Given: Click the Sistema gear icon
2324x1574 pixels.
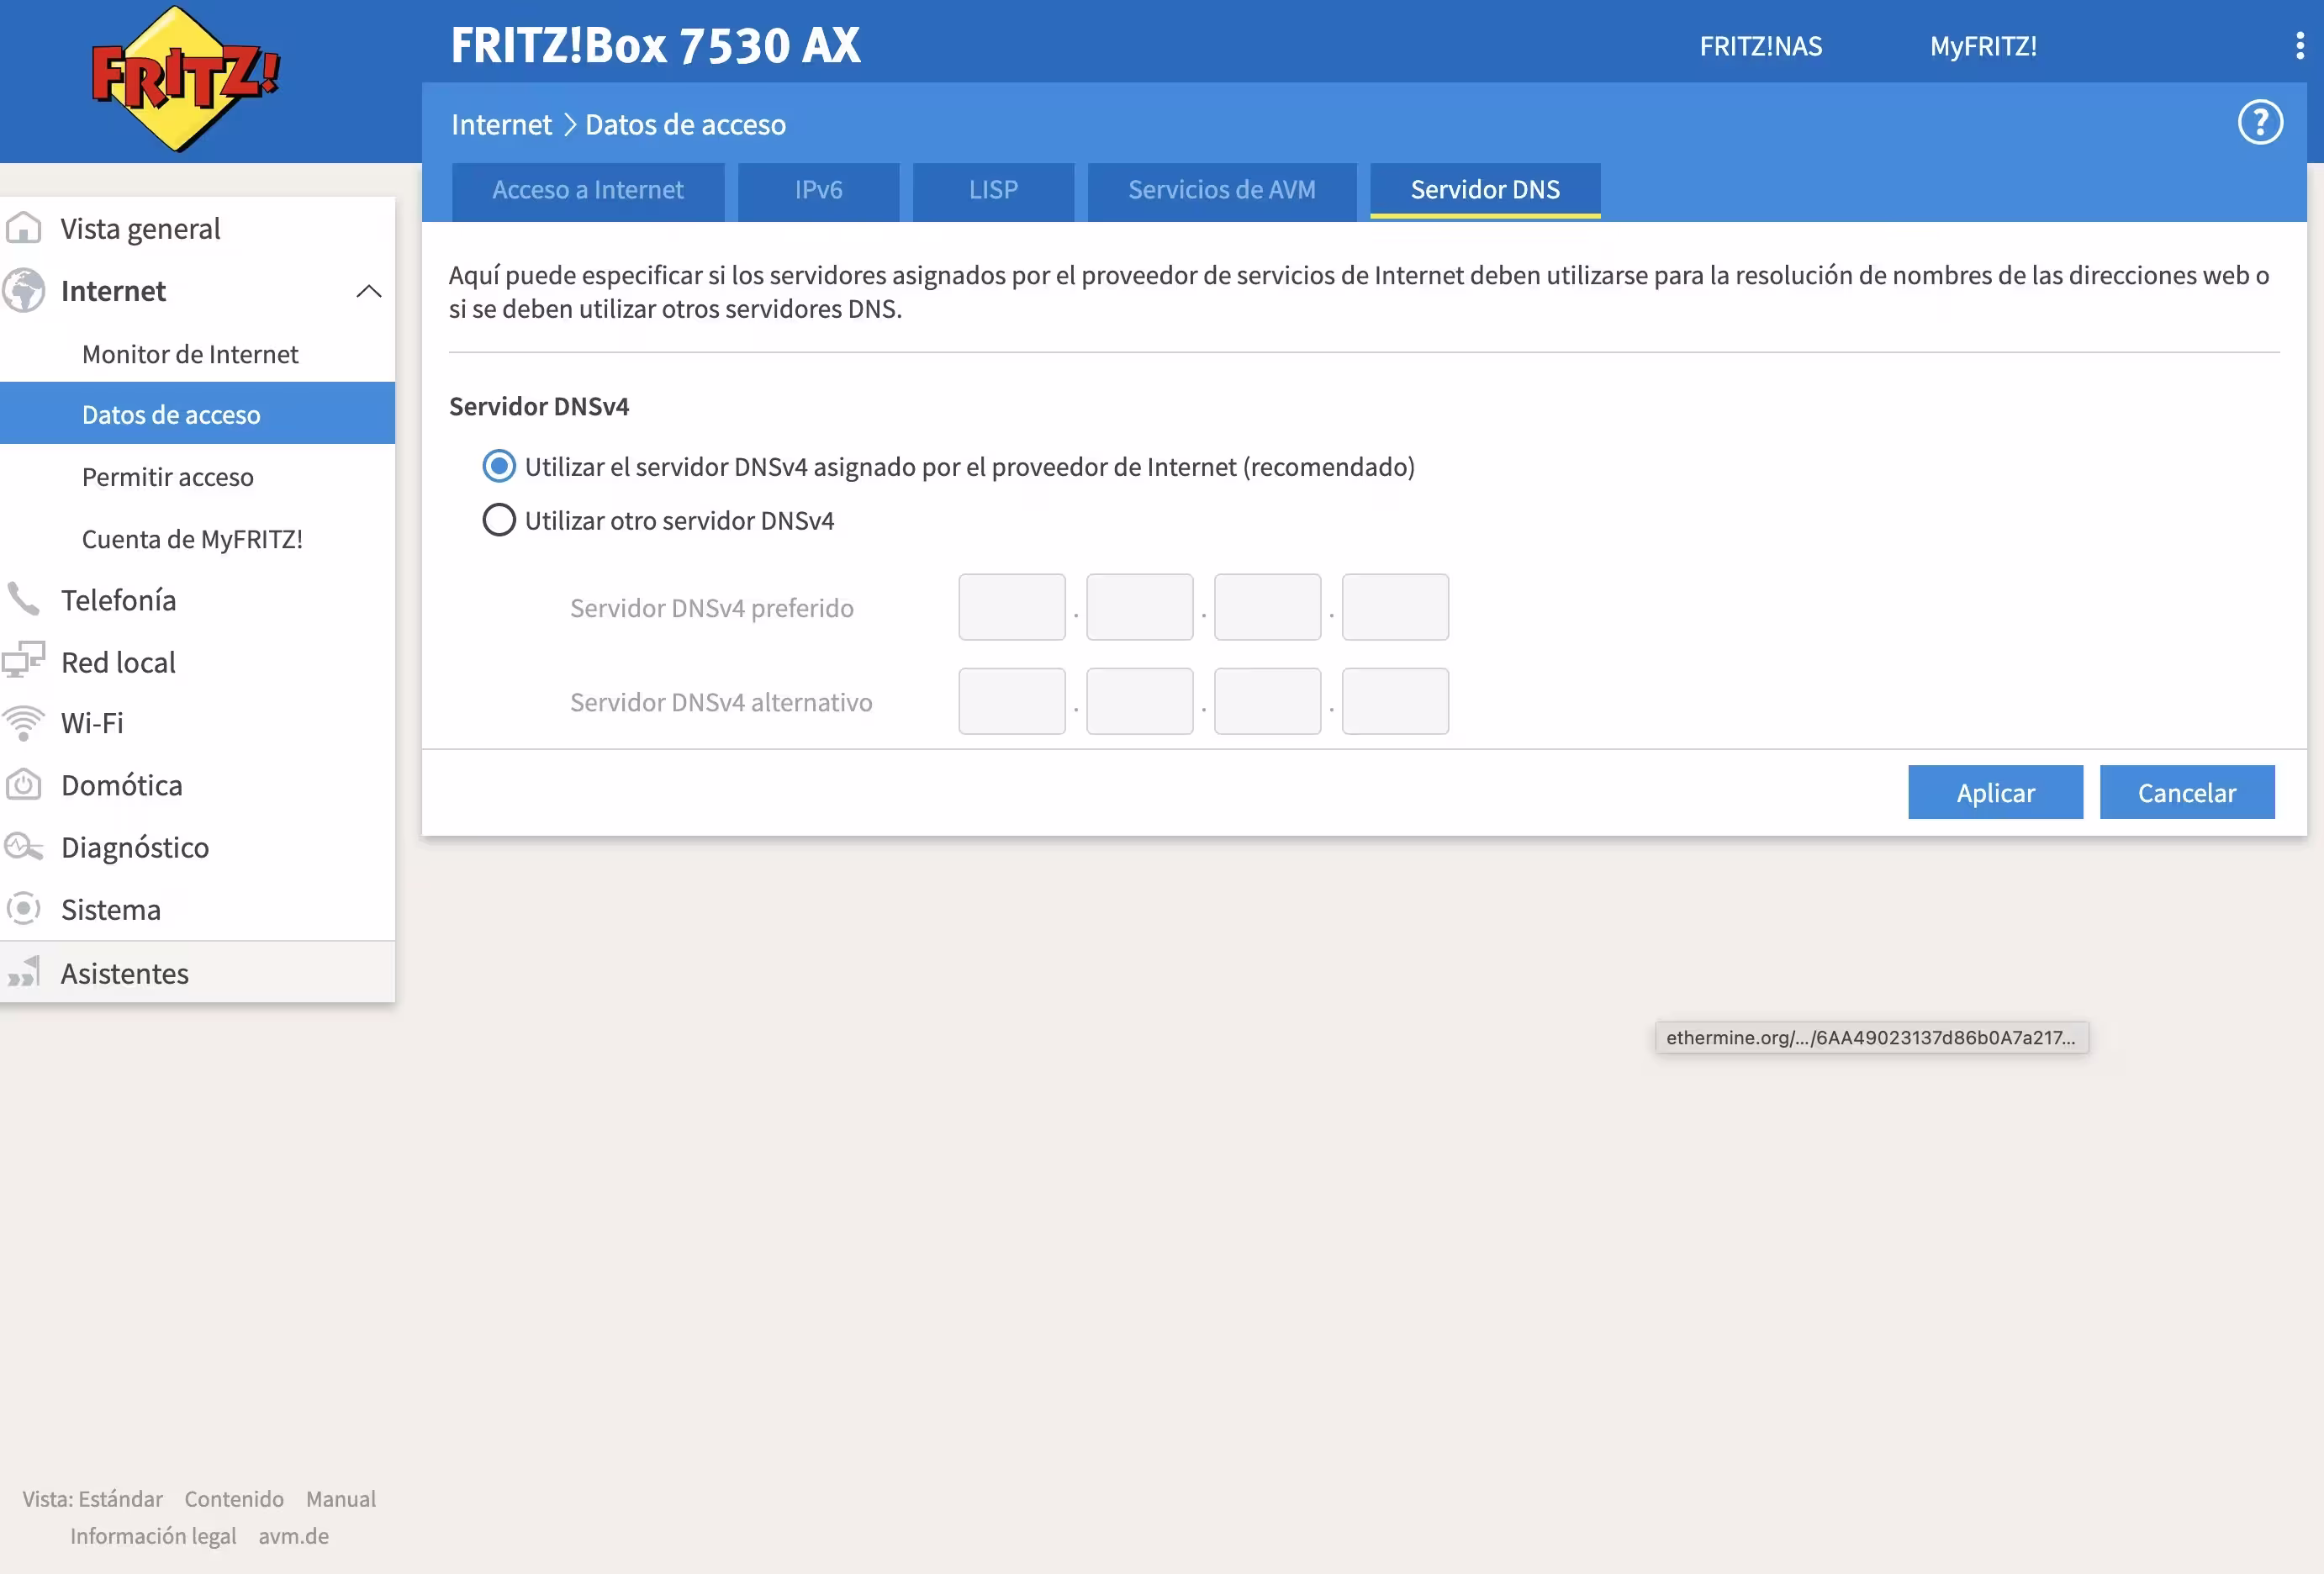Looking at the screenshot, I should 23,909.
